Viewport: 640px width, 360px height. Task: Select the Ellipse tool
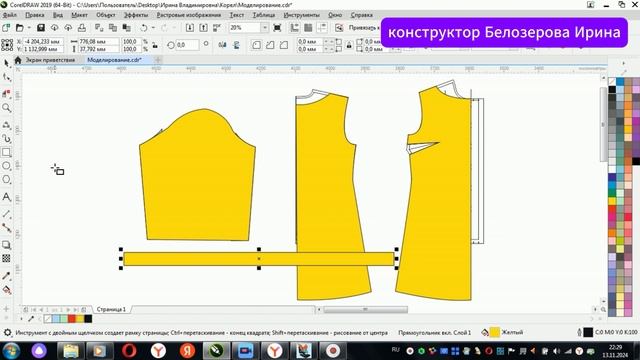point(7,166)
